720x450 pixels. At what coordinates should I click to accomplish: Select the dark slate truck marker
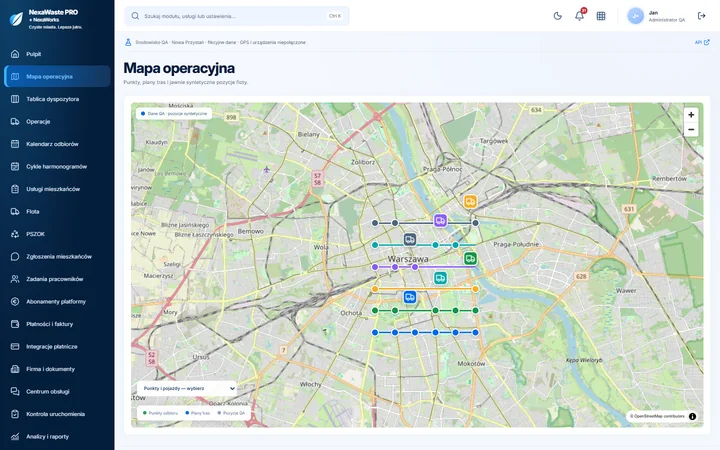click(x=410, y=239)
